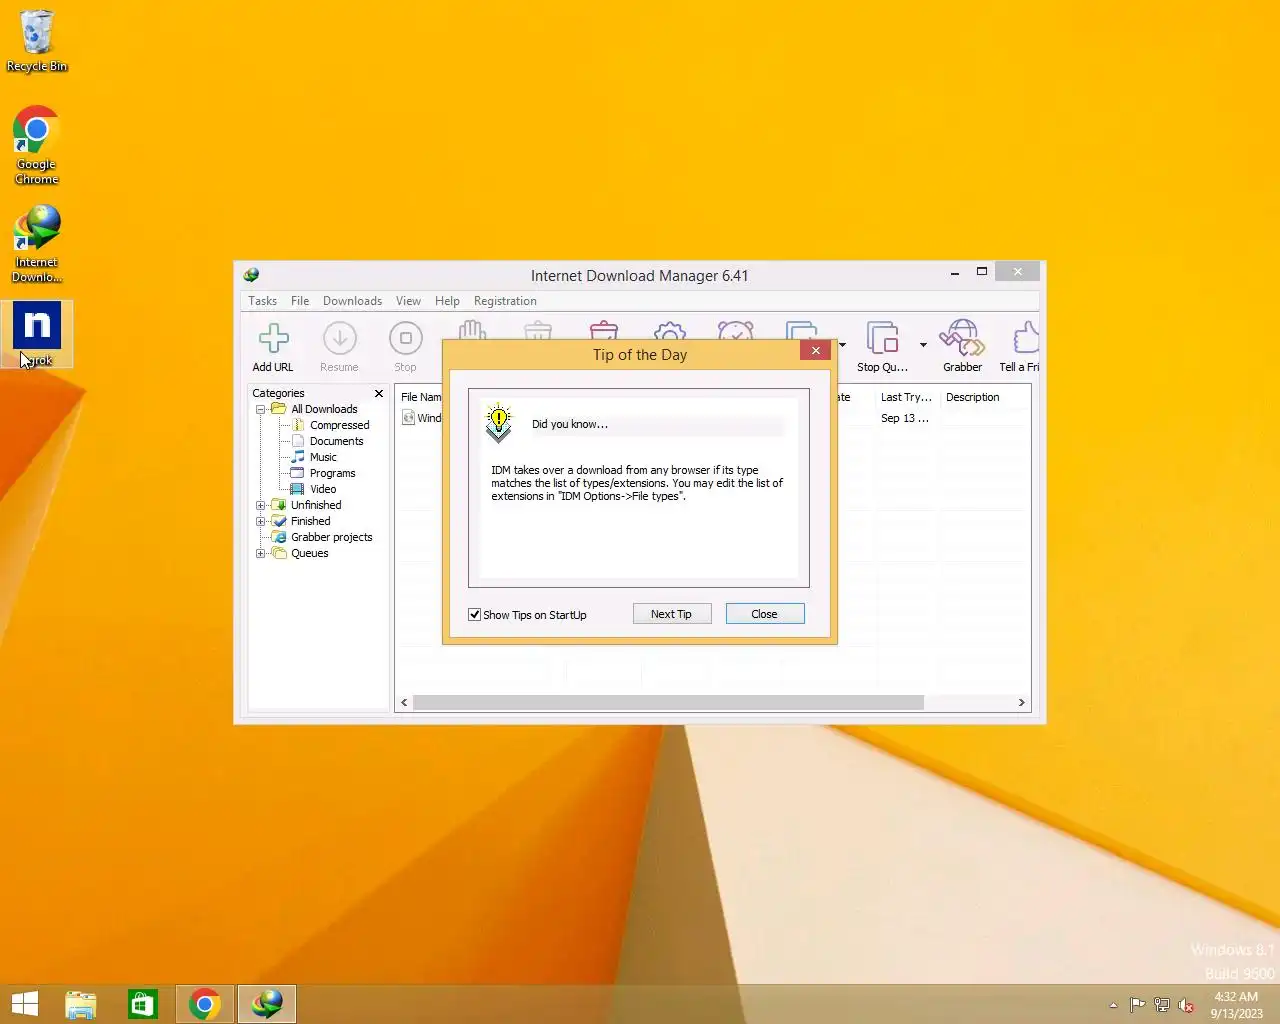
Task: Open the Help menu
Action: pyautogui.click(x=447, y=301)
